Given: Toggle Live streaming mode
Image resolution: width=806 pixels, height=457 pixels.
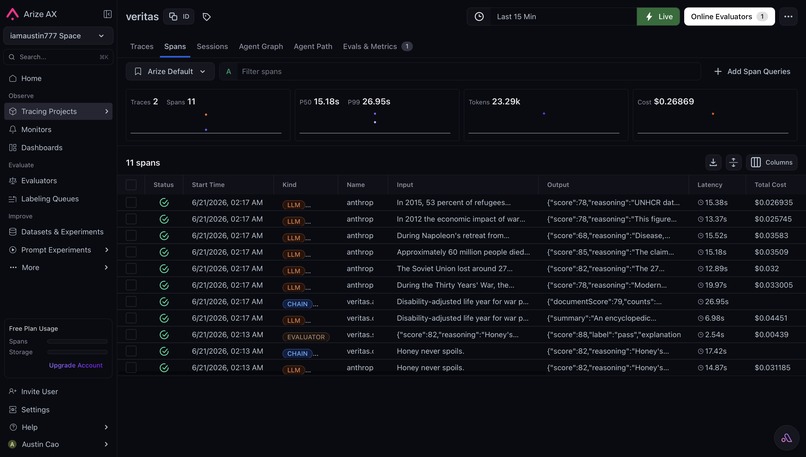Looking at the screenshot, I should click(x=658, y=16).
